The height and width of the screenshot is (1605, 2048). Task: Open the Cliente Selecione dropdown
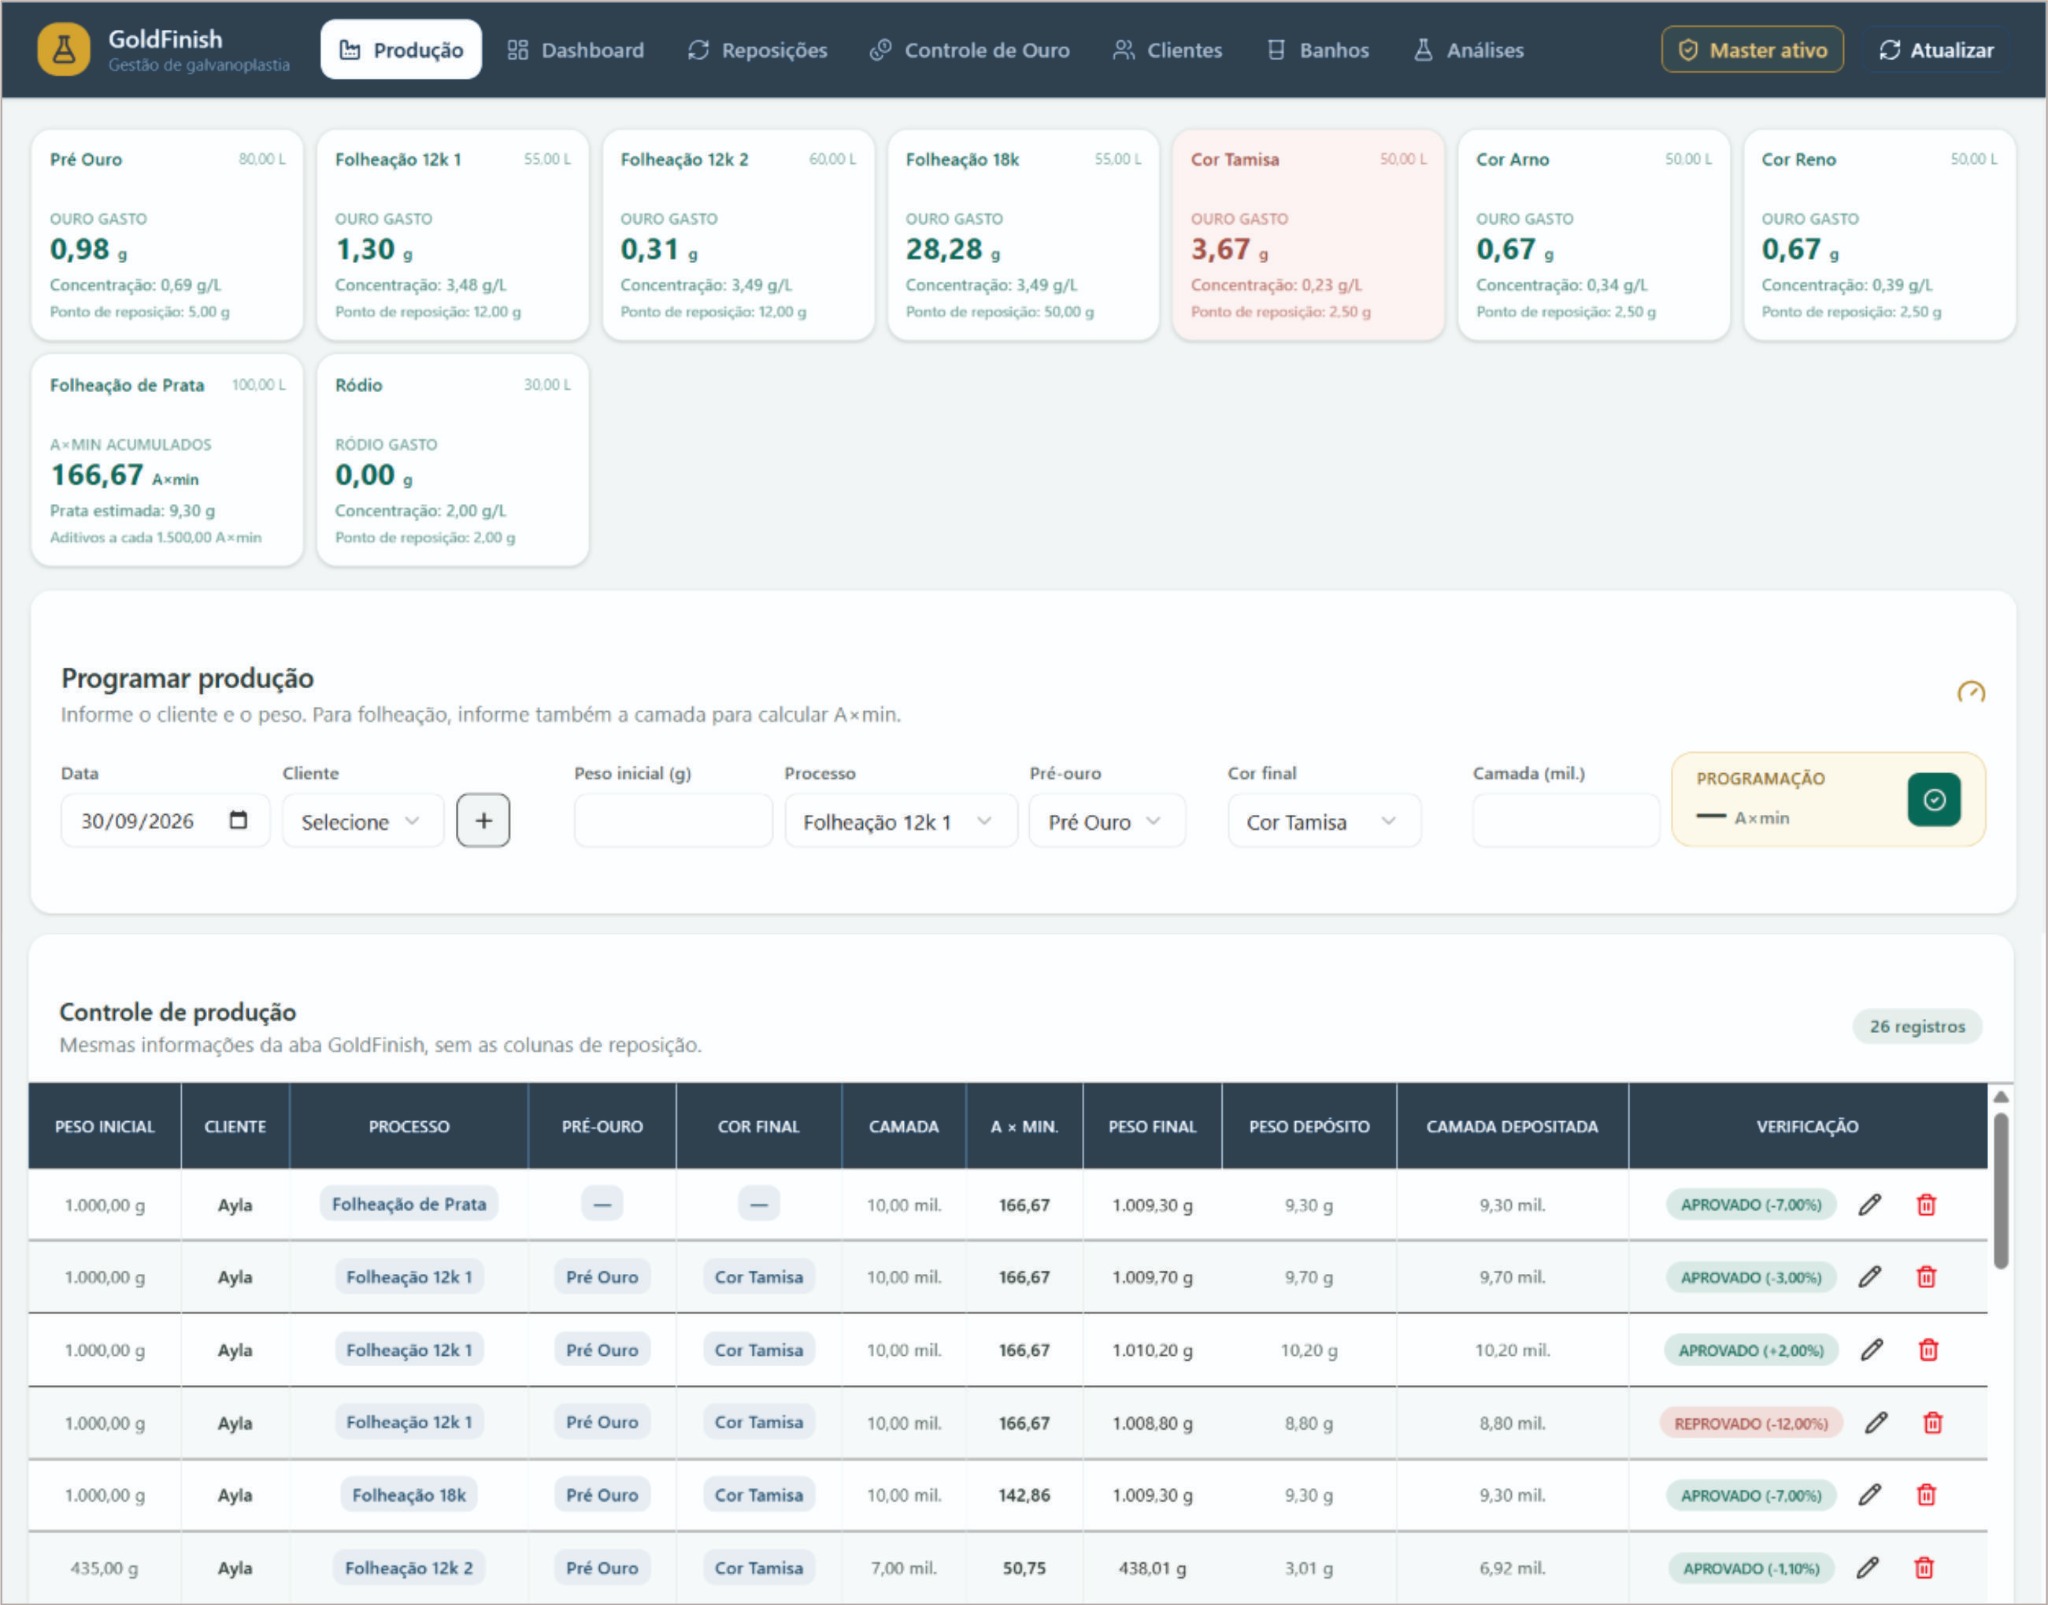pyautogui.click(x=362, y=821)
